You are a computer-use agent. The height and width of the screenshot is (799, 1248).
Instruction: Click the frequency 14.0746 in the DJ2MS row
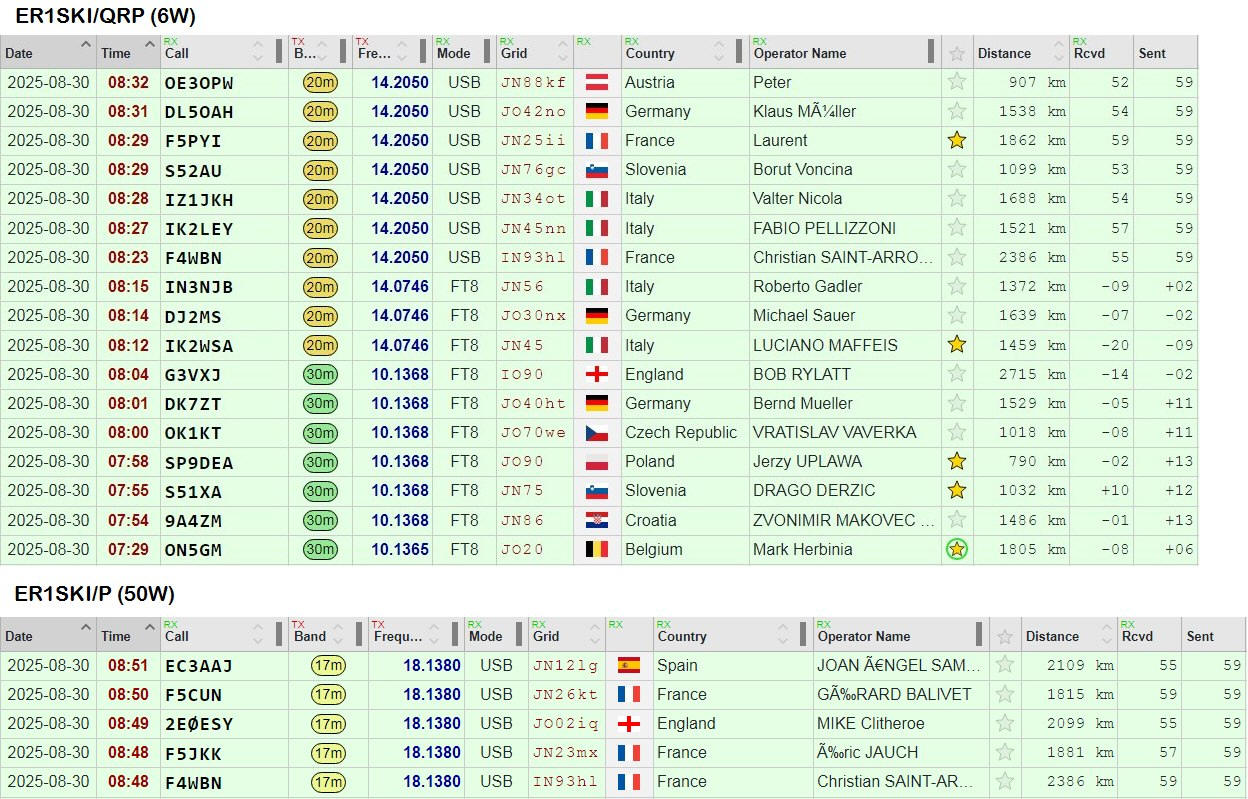coord(400,316)
